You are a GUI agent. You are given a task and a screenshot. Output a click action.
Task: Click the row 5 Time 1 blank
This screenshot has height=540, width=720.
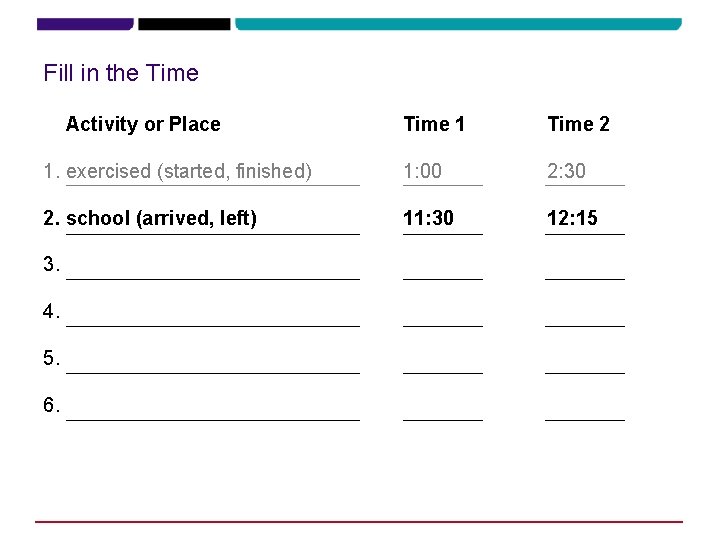pyautogui.click(x=443, y=365)
